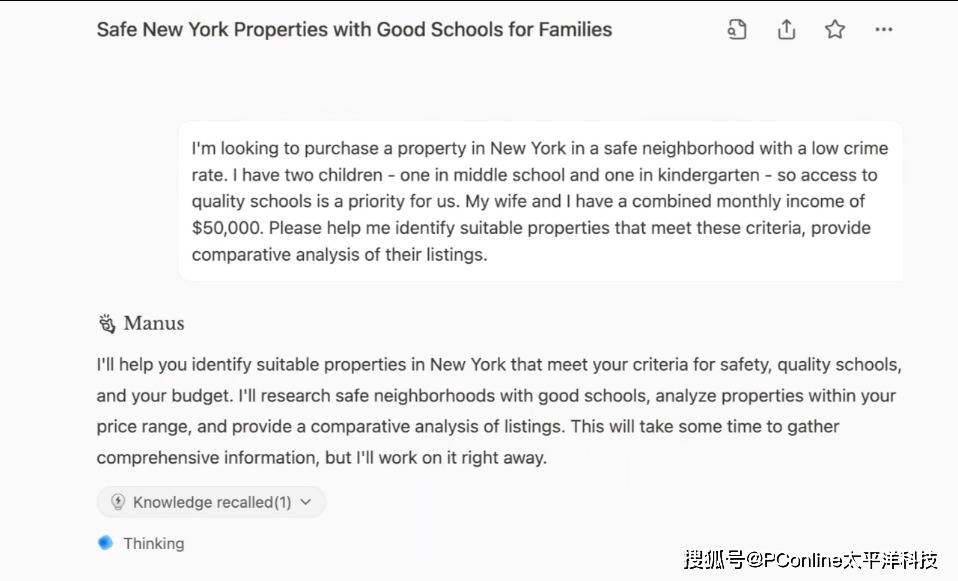This screenshot has height=581, width=958.
Task: Click the reply line starting "comprehensive information"
Action: tap(322, 457)
